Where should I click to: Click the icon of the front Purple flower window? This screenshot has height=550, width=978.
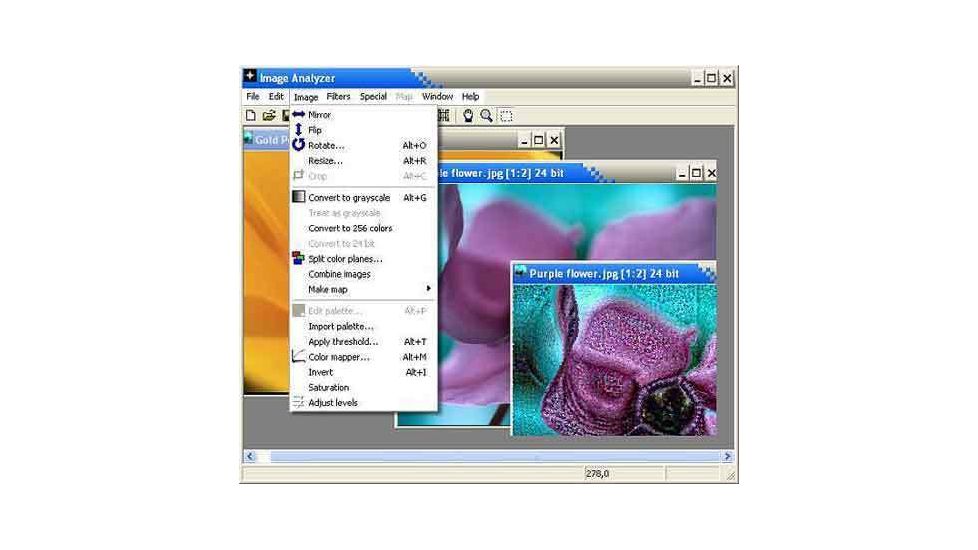point(520,272)
